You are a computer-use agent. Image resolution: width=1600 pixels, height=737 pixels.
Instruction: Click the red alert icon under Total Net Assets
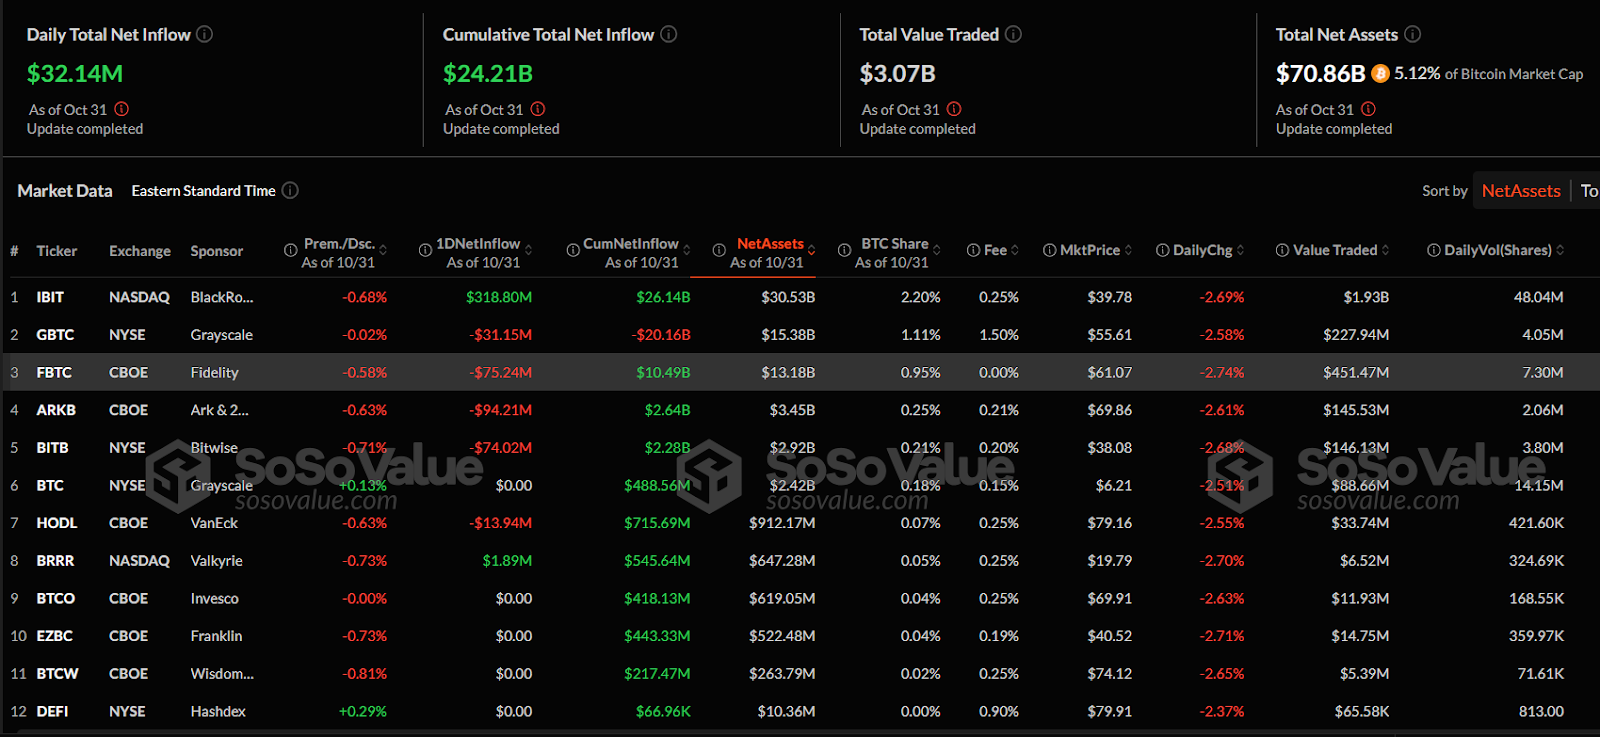[x=1368, y=109]
